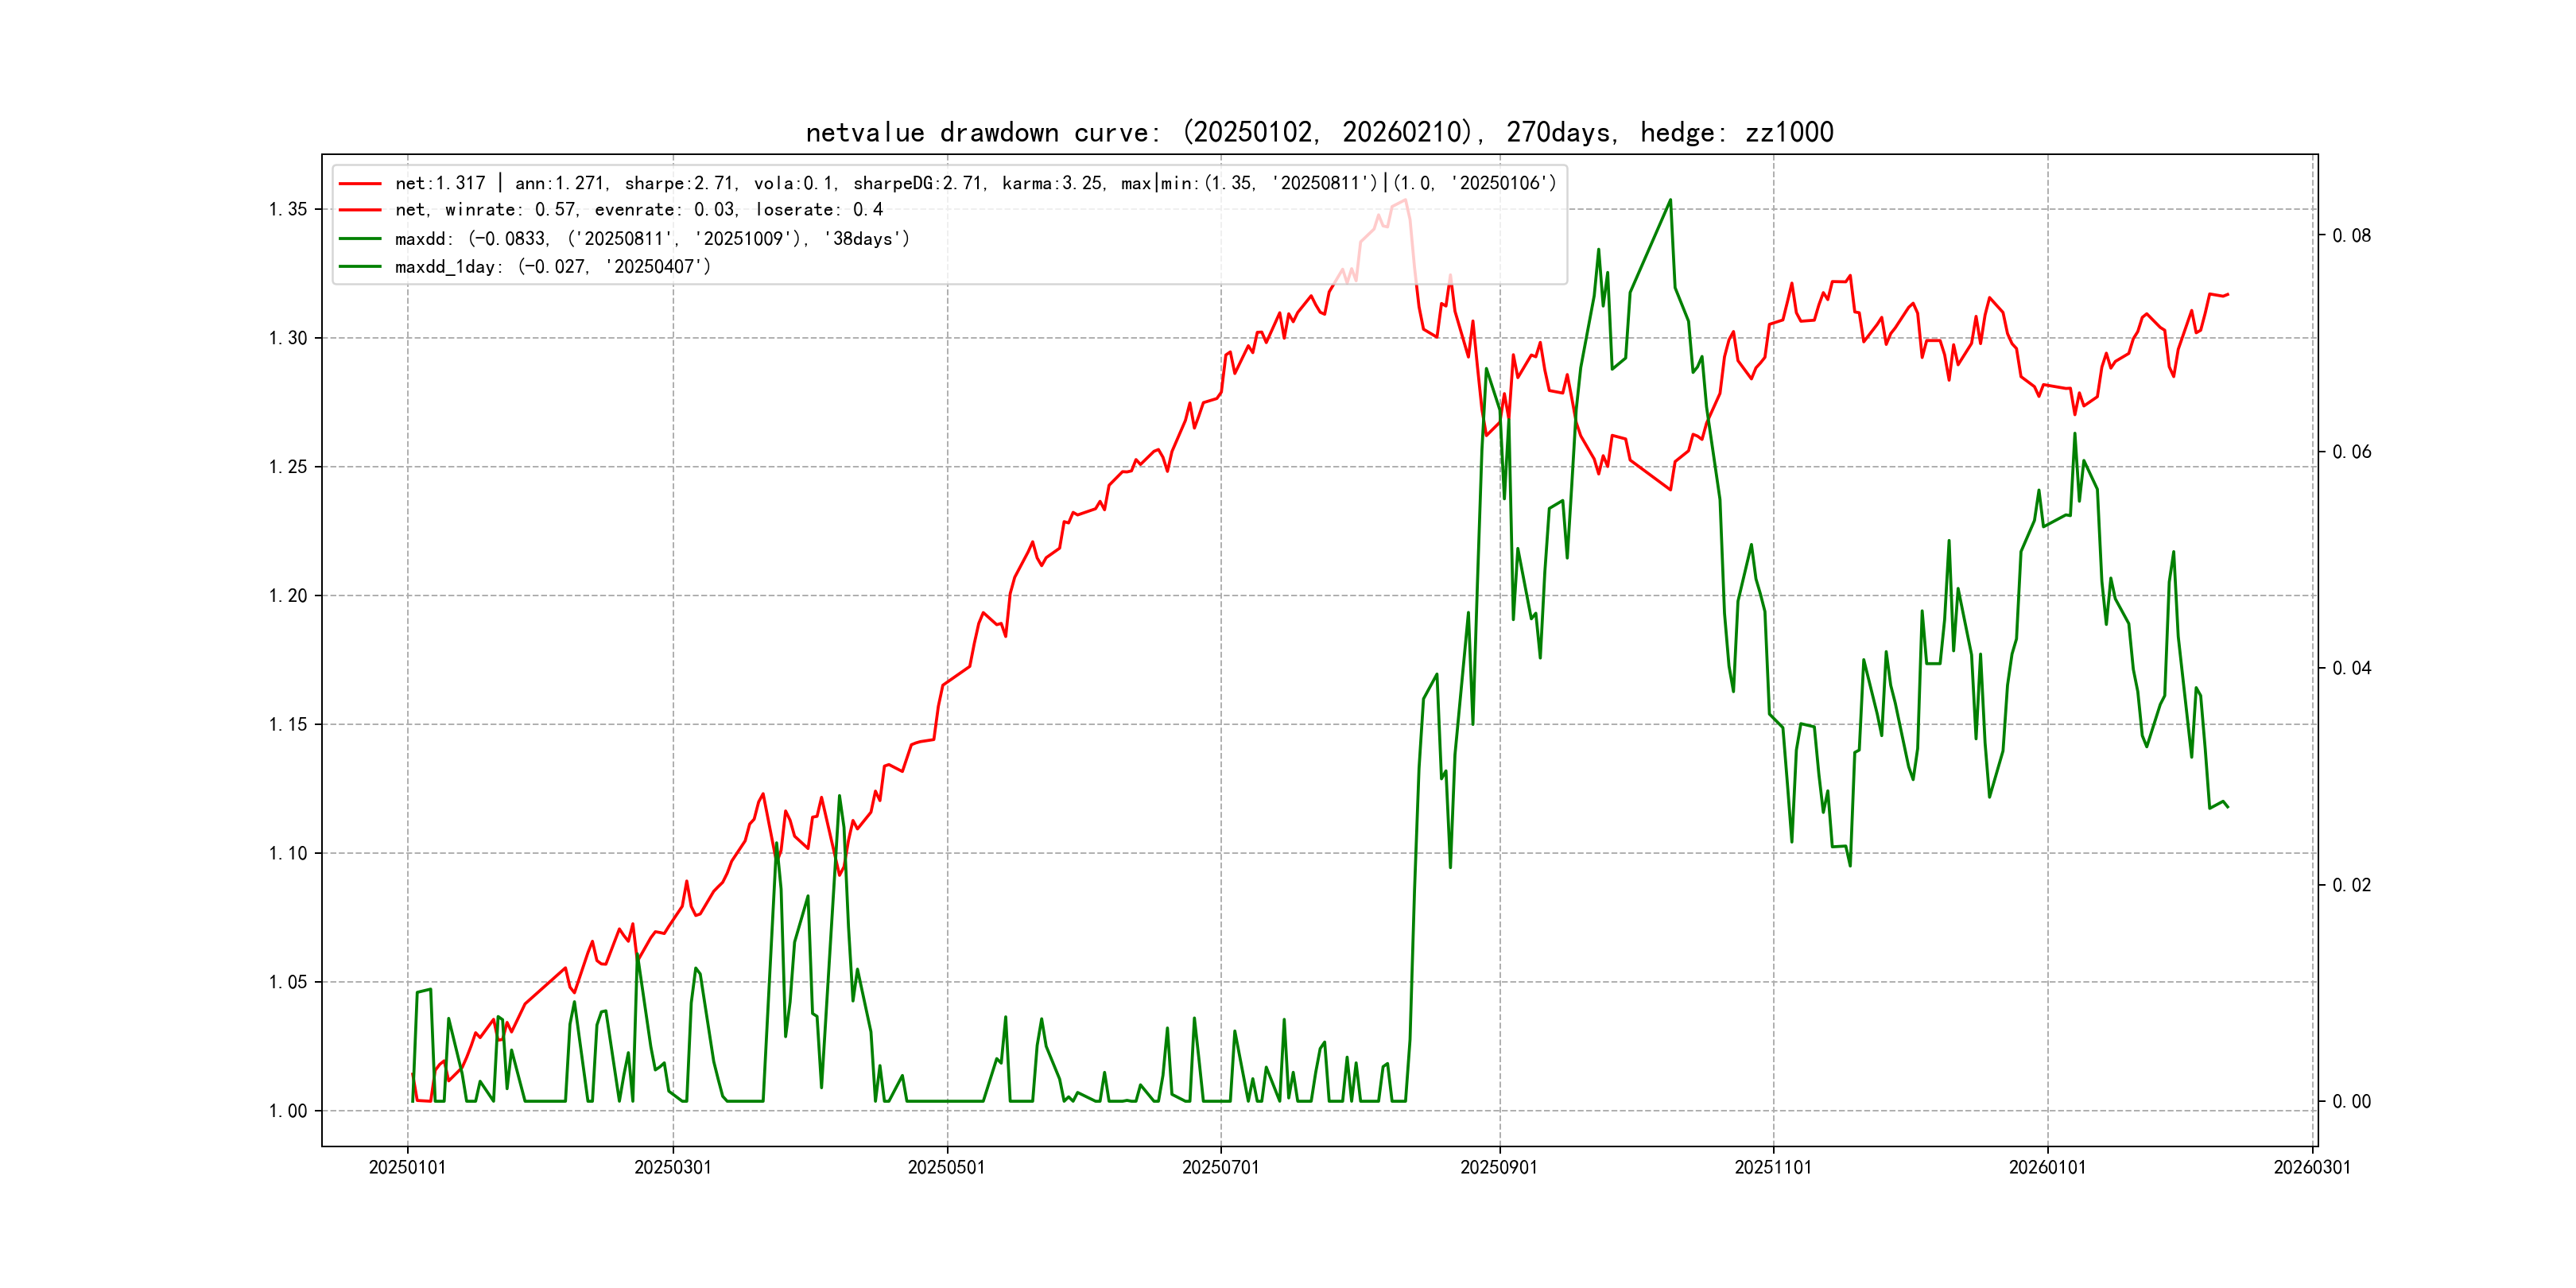The height and width of the screenshot is (1288, 2576).
Task: Select the winrate legend entry text
Action: tap(638, 210)
